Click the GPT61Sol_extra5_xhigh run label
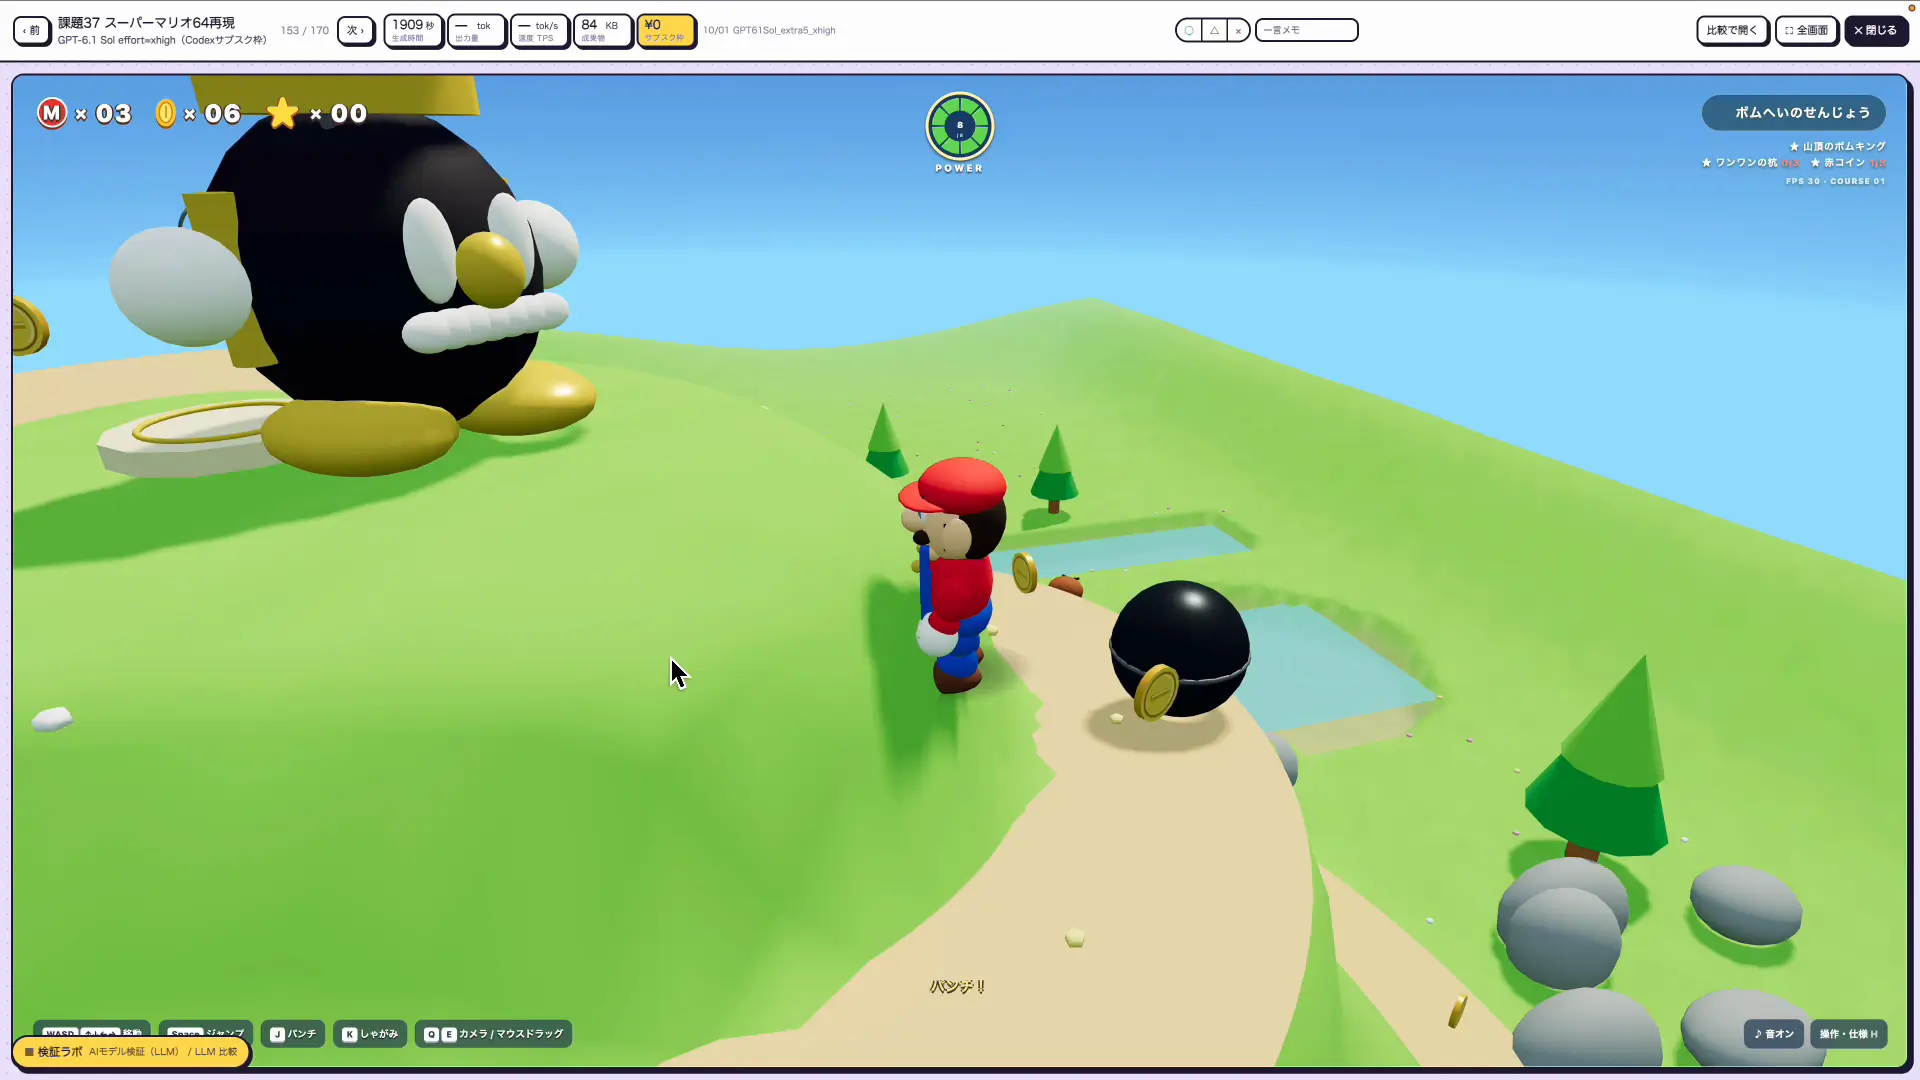 pos(769,30)
